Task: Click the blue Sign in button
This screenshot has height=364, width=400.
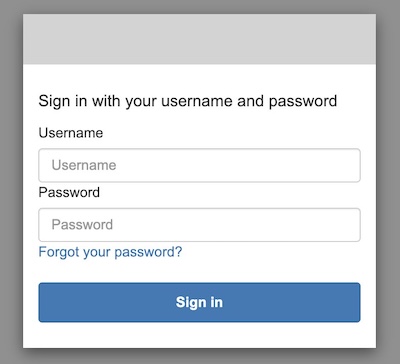Action: 199,302
